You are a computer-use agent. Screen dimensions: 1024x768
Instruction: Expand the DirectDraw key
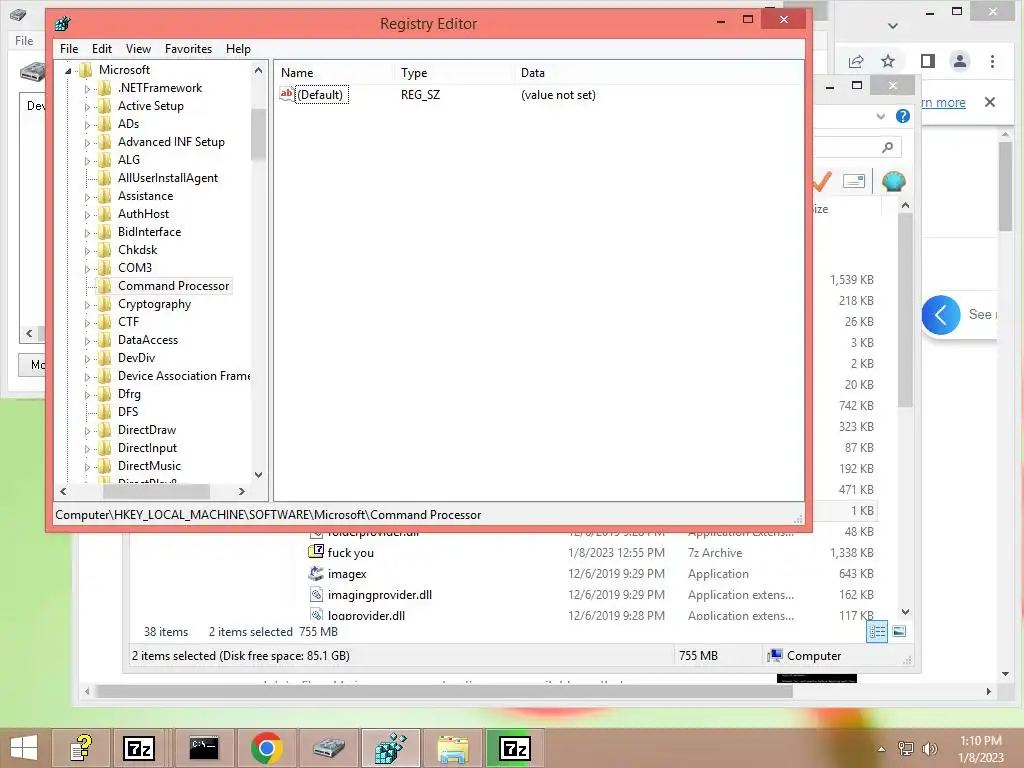pyautogui.click(x=87, y=431)
